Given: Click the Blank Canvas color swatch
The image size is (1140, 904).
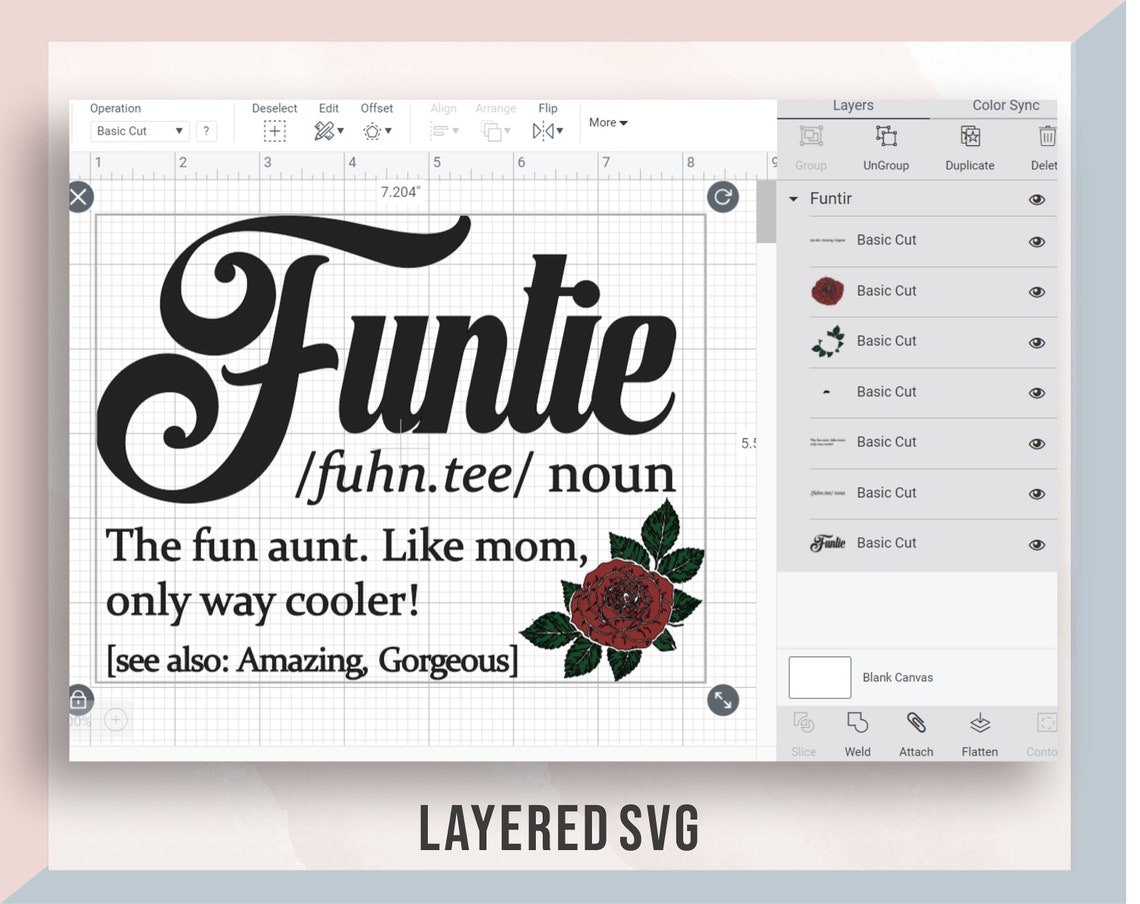Looking at the screenshot, I should pyautogui.click(x=819, y=677).
